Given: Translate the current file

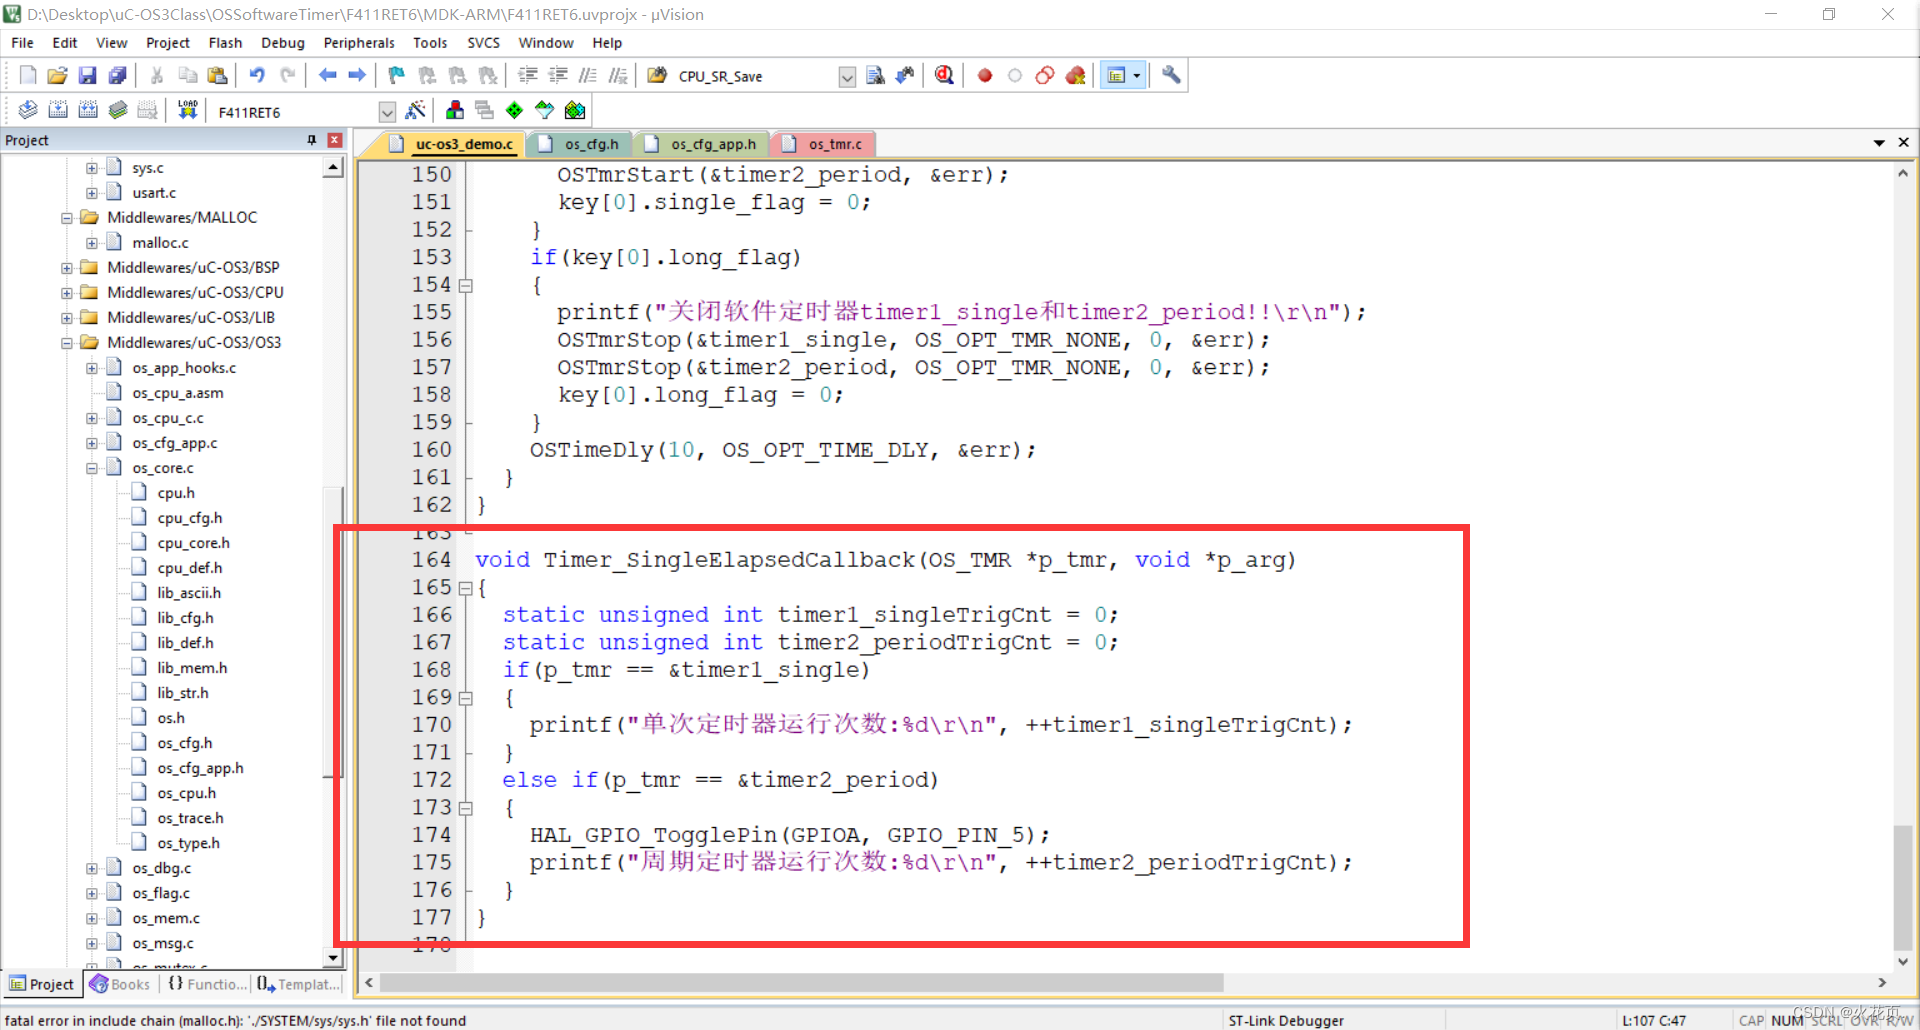Looking at the screenshot, I should 28,110.
